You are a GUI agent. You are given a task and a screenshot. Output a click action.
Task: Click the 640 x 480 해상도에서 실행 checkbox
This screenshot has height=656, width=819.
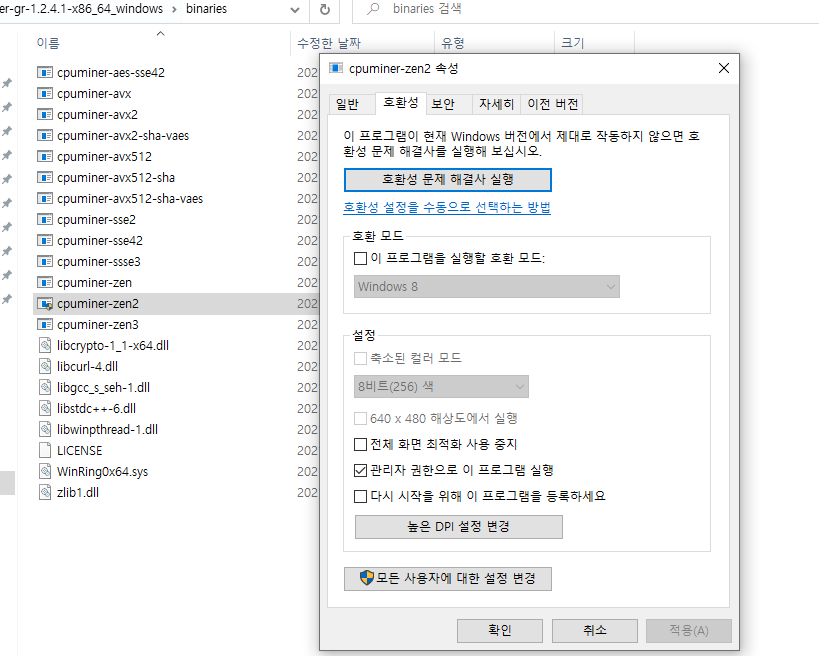[x=360, y=418]
